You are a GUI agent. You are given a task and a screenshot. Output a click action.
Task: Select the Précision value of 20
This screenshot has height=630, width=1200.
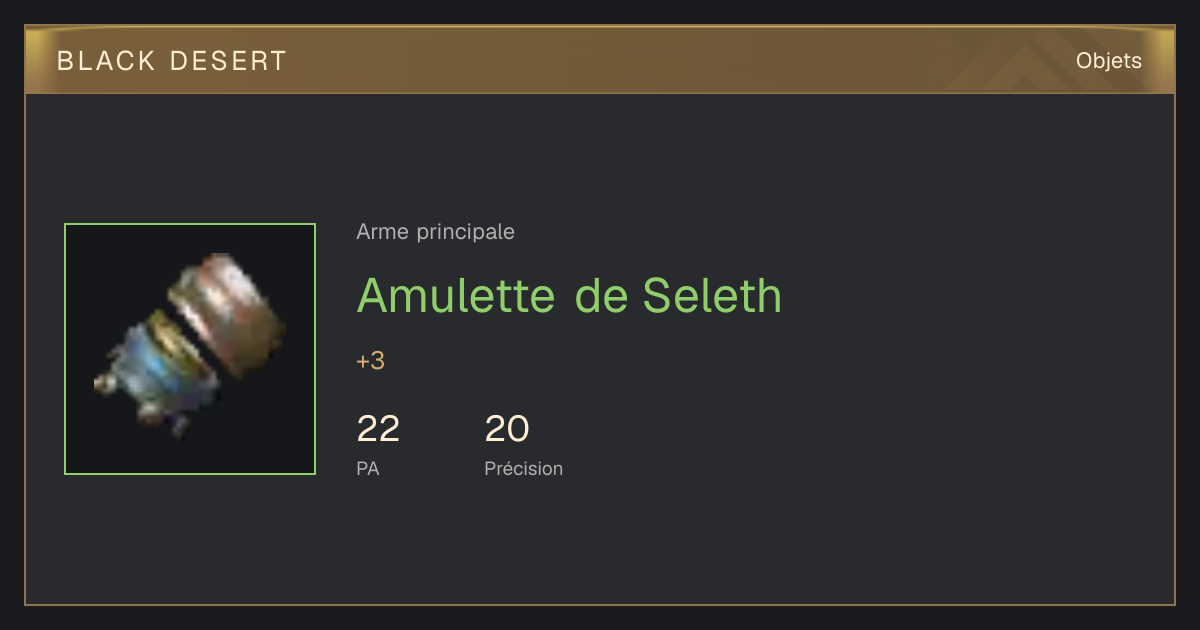[506, 429]
